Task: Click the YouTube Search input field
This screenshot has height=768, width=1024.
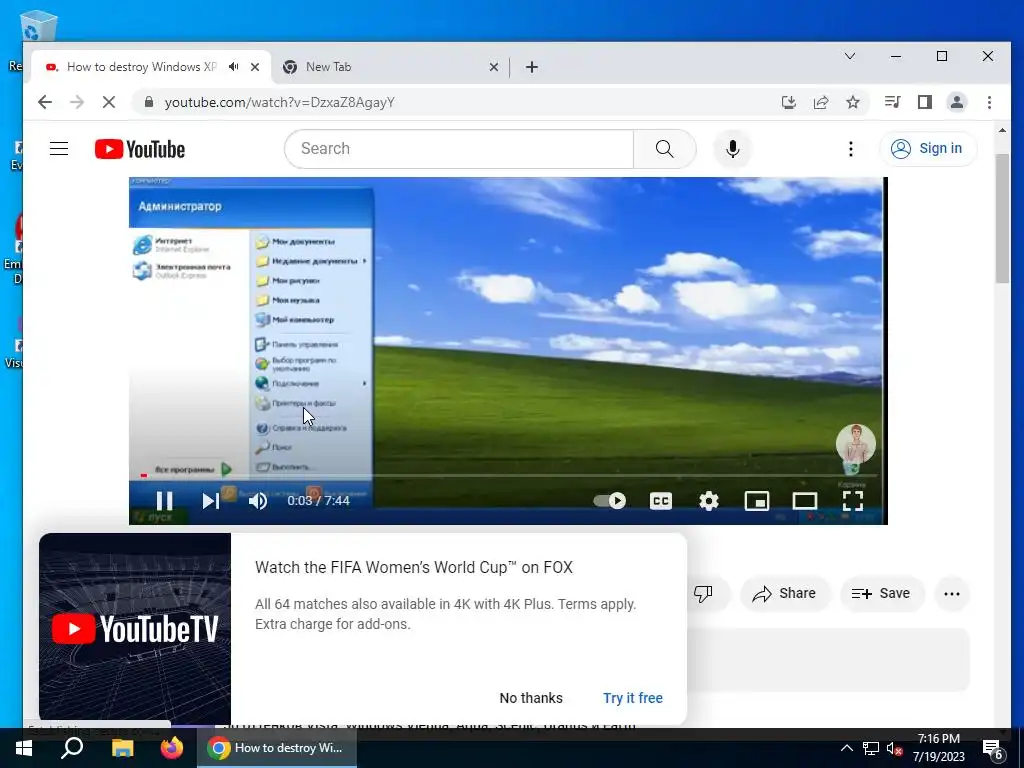Action: point(459,149)
